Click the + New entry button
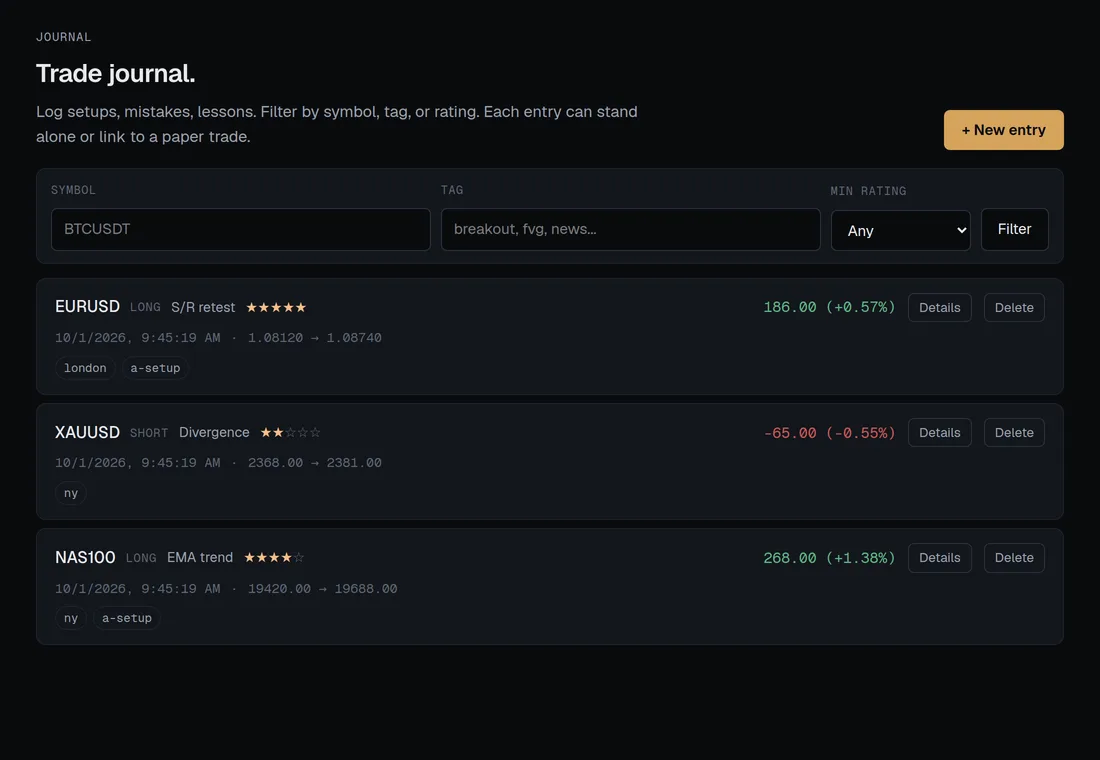Screen dimensions: 1100x760 point(1003,130)
